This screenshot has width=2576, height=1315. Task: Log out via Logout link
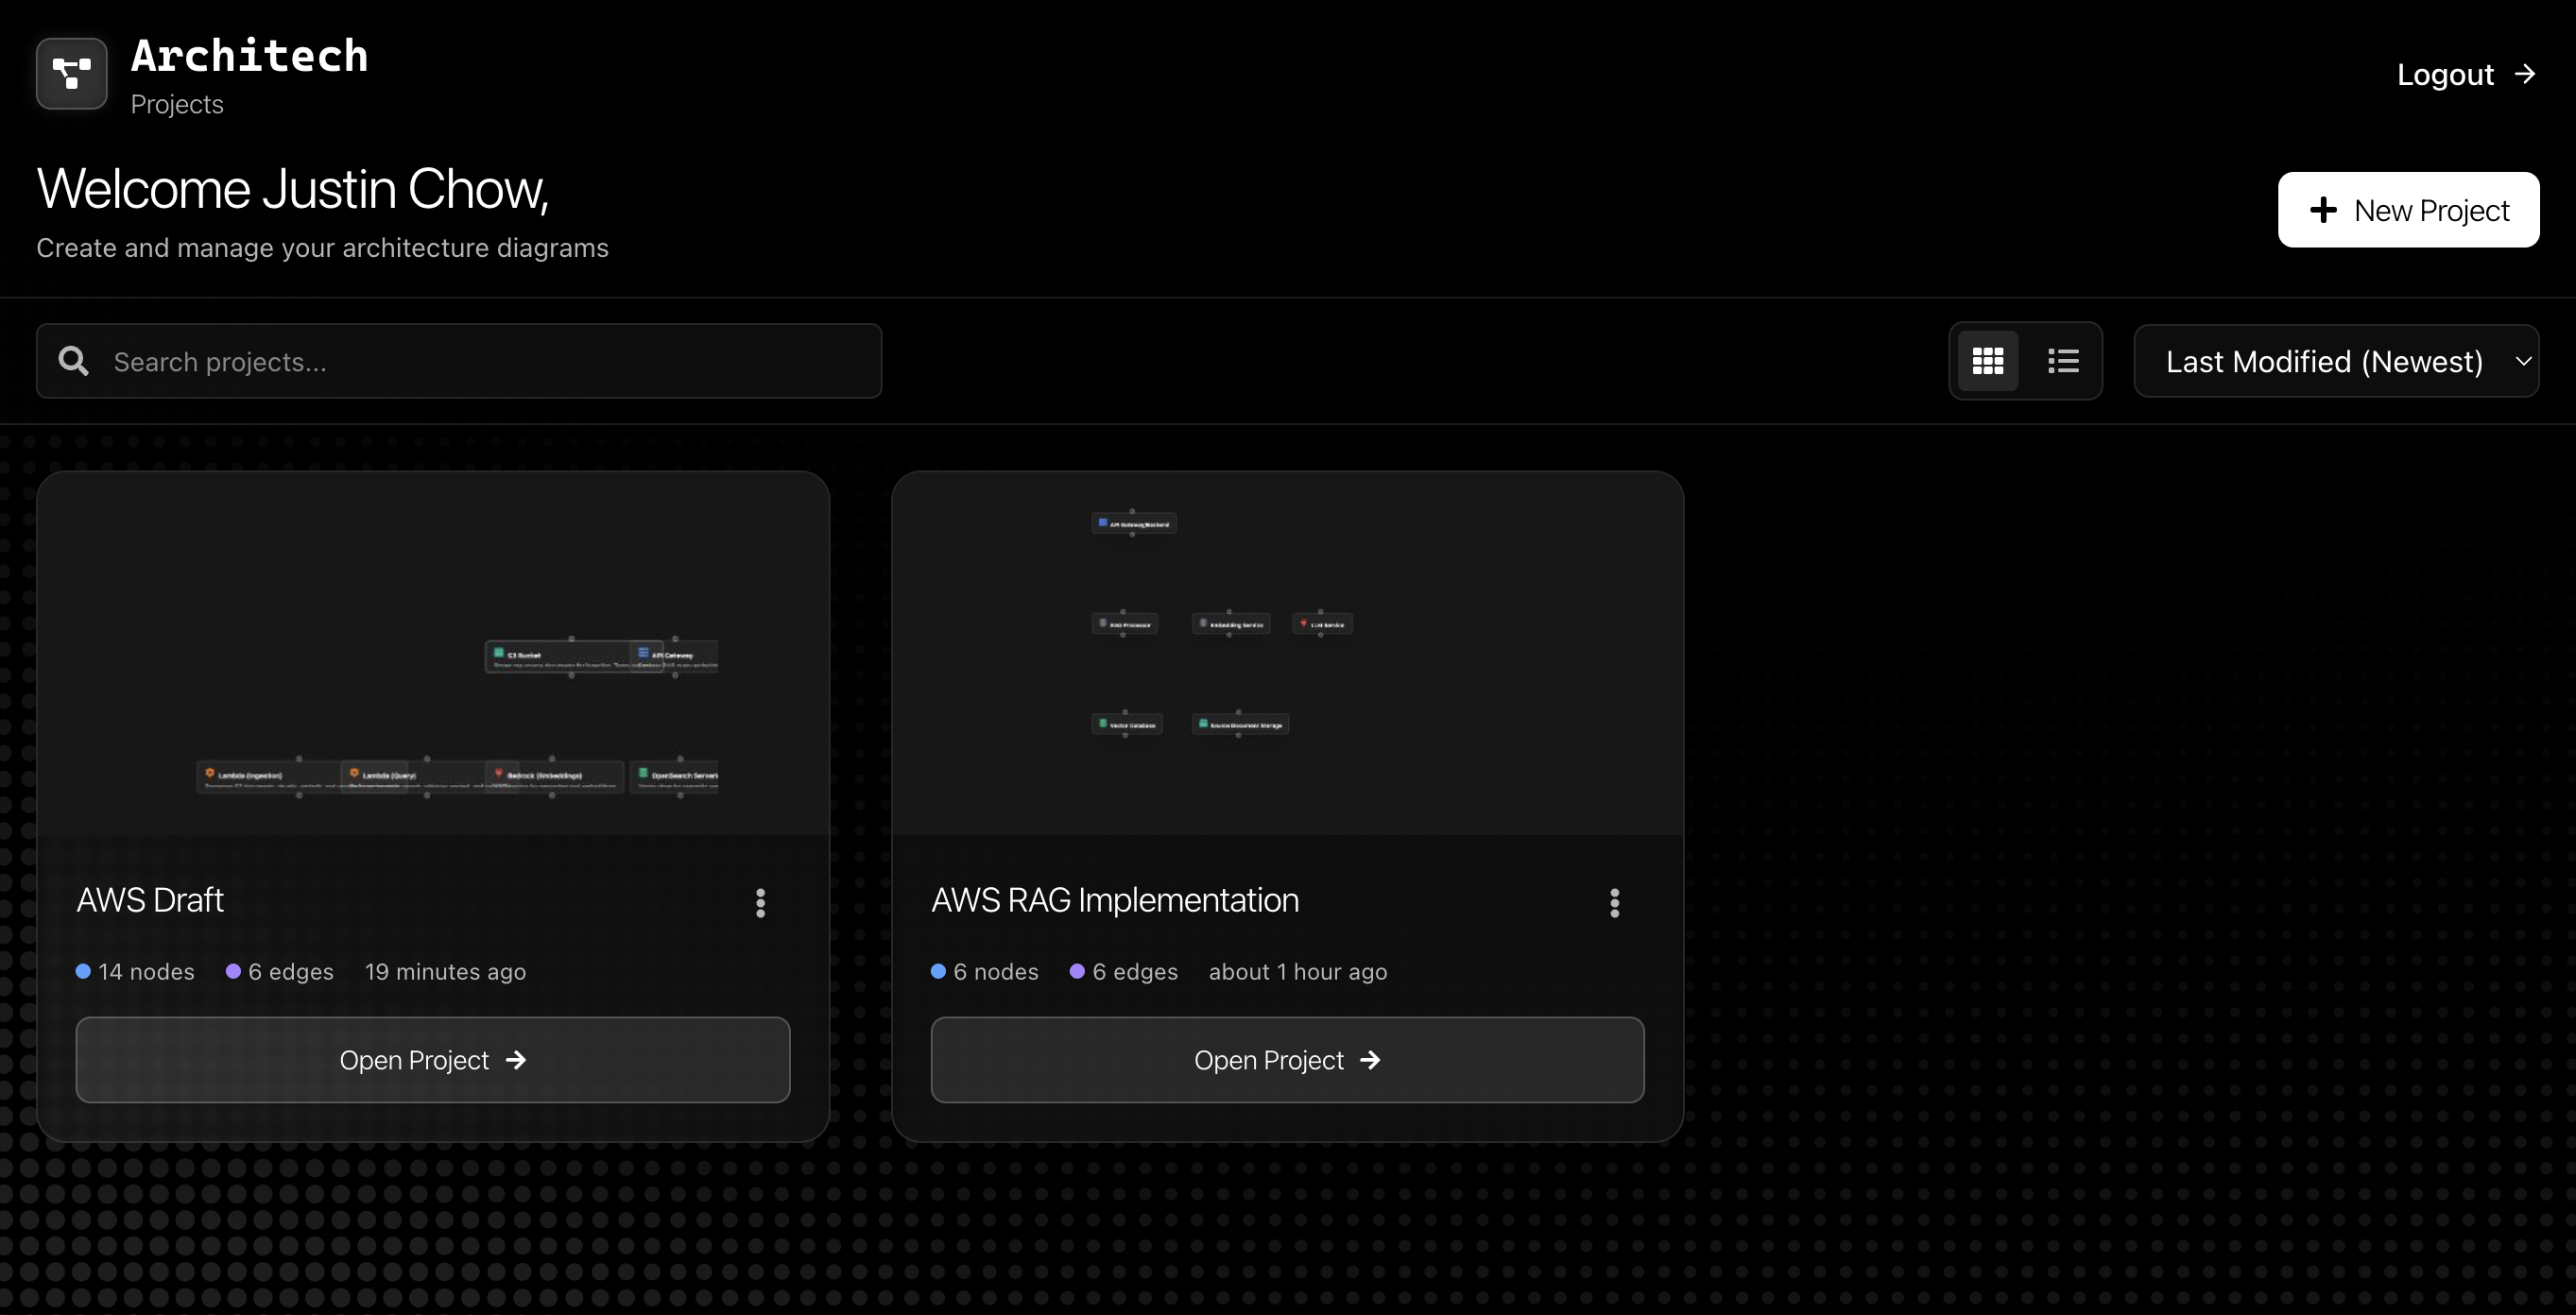2445,74
